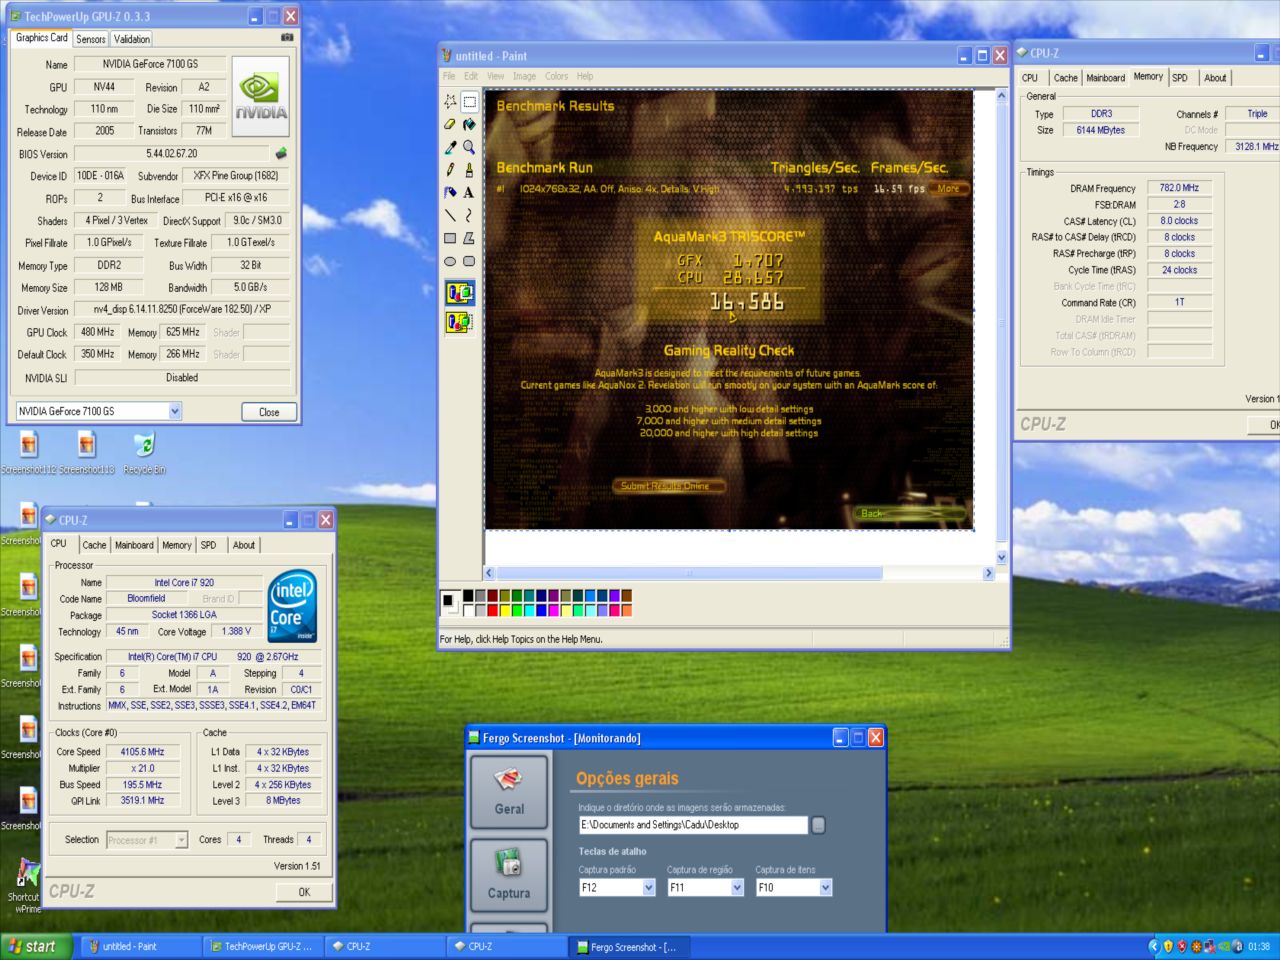
Task: Open the Colors menu in Paint
Action: click(x=556, y=76)
